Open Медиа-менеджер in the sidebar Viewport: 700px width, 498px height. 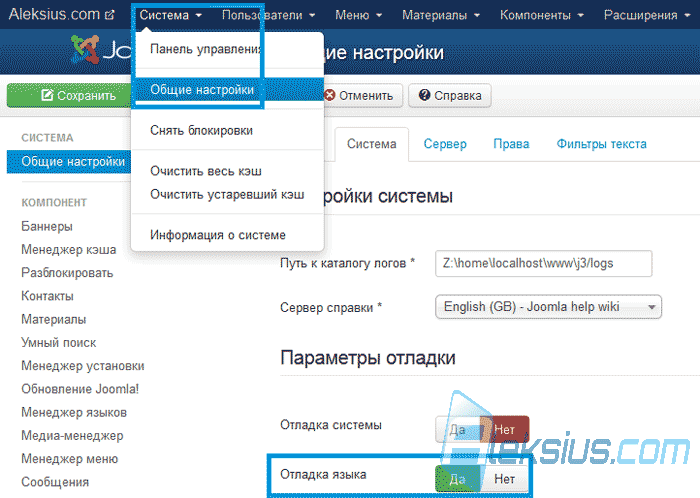pyautogui.click(x=72, y=435)
